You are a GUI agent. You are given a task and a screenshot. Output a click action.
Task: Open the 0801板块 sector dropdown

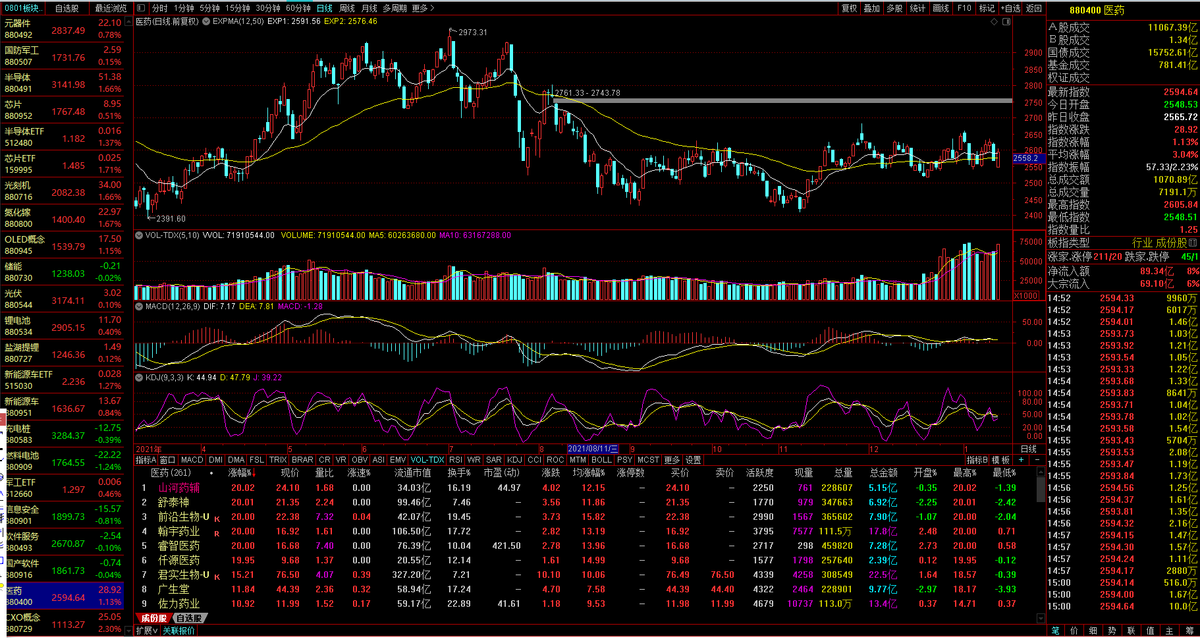click(x=23, y=7)
